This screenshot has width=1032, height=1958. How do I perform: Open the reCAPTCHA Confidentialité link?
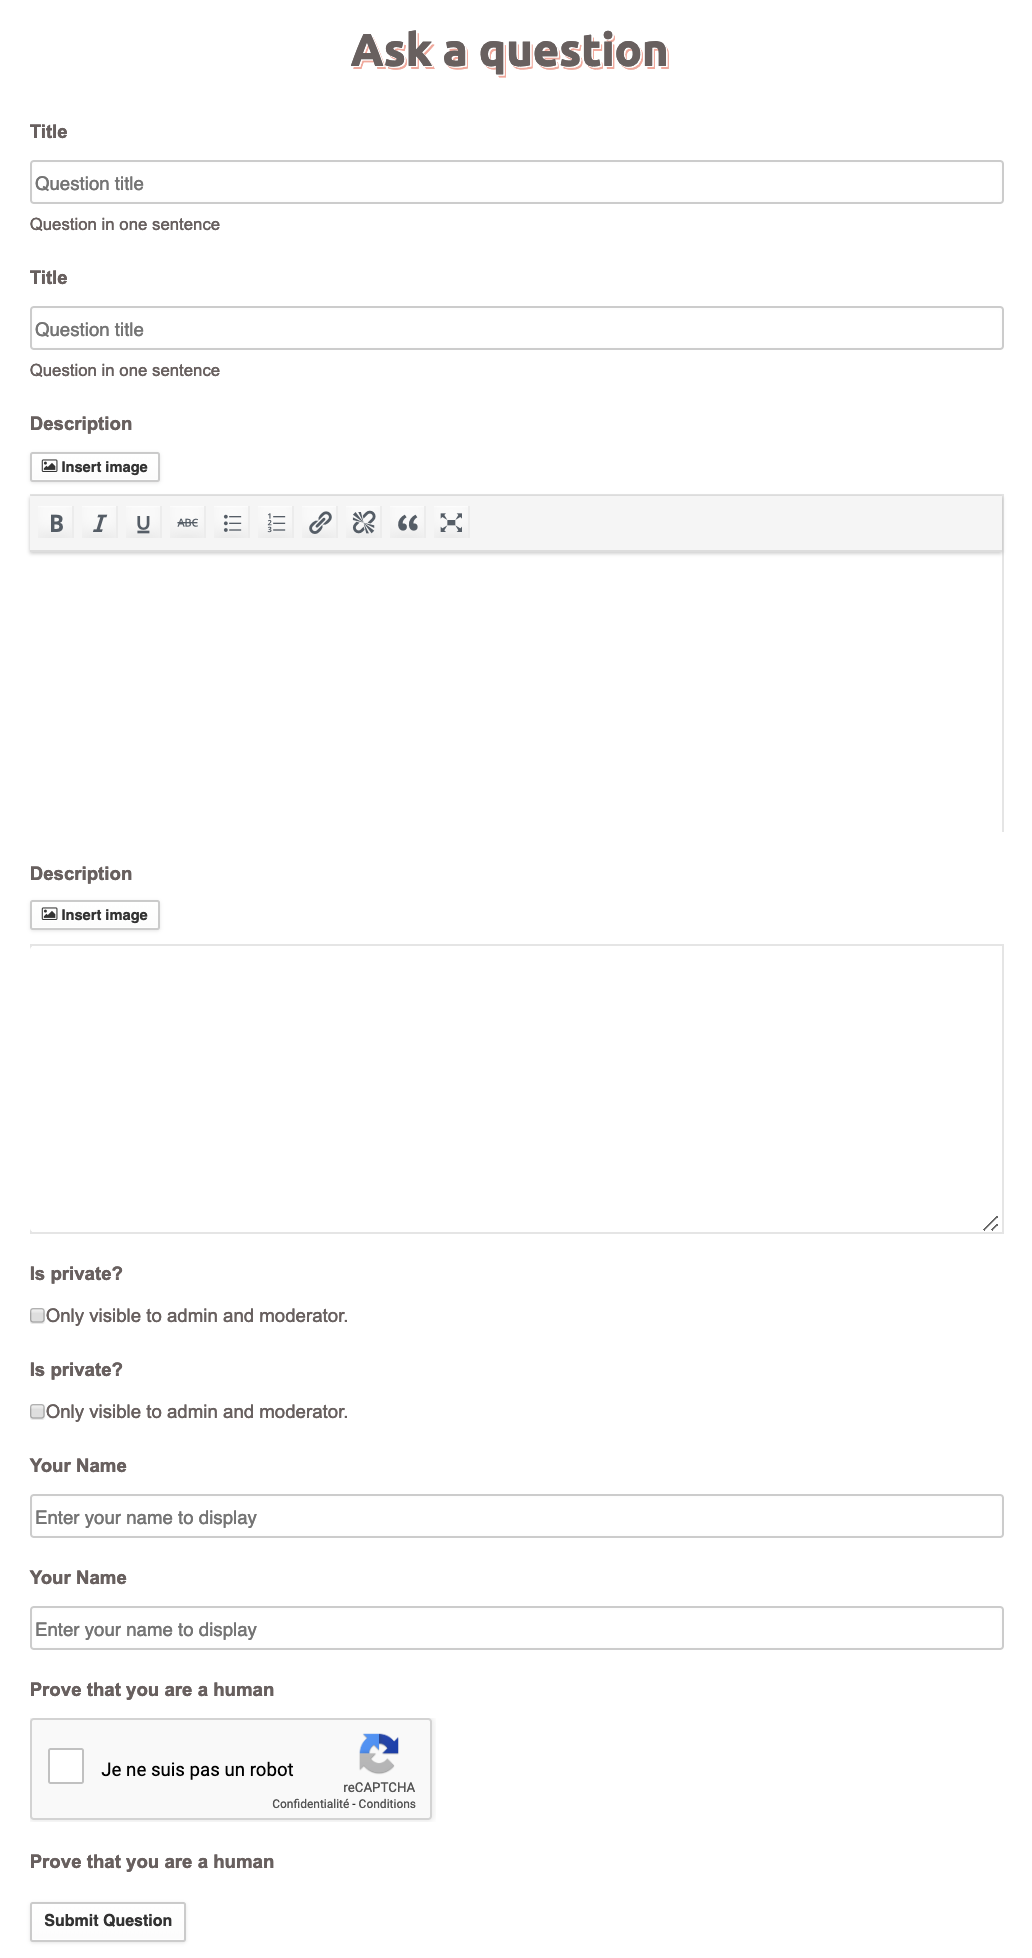point(311,1804)
